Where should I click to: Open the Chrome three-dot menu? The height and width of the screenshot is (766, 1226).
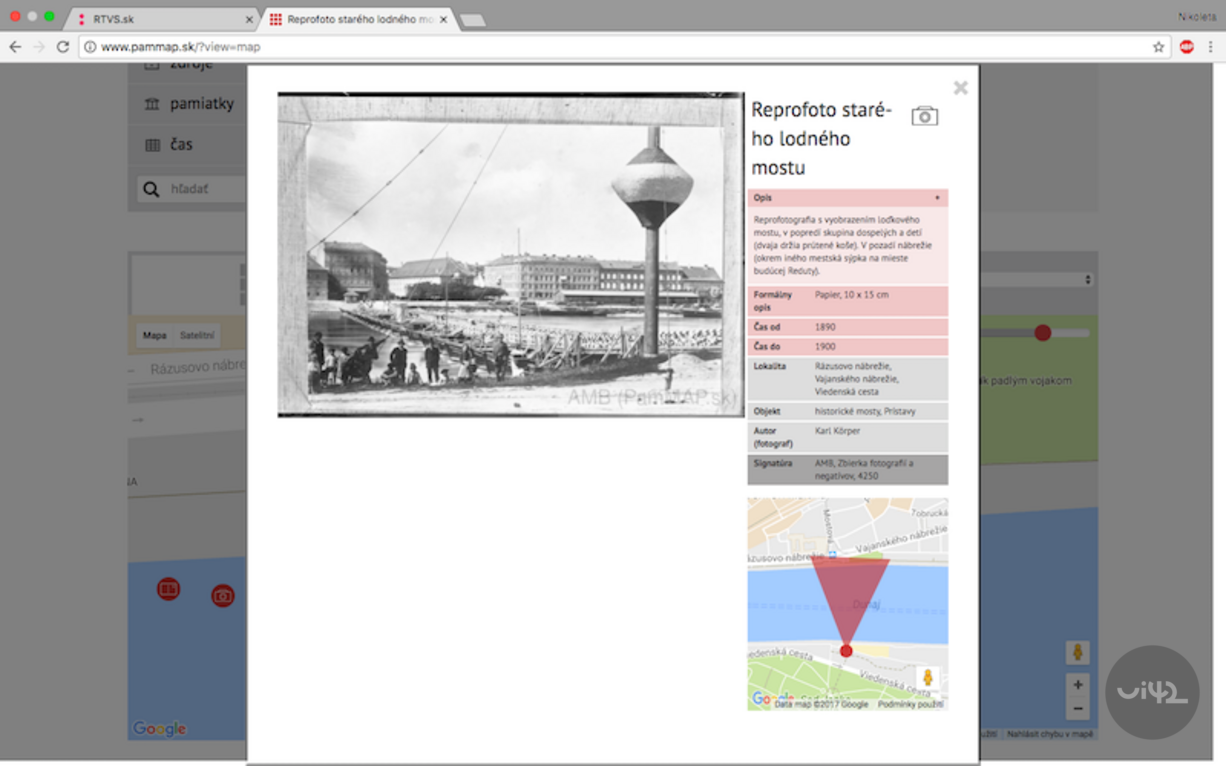[1210, 47]
